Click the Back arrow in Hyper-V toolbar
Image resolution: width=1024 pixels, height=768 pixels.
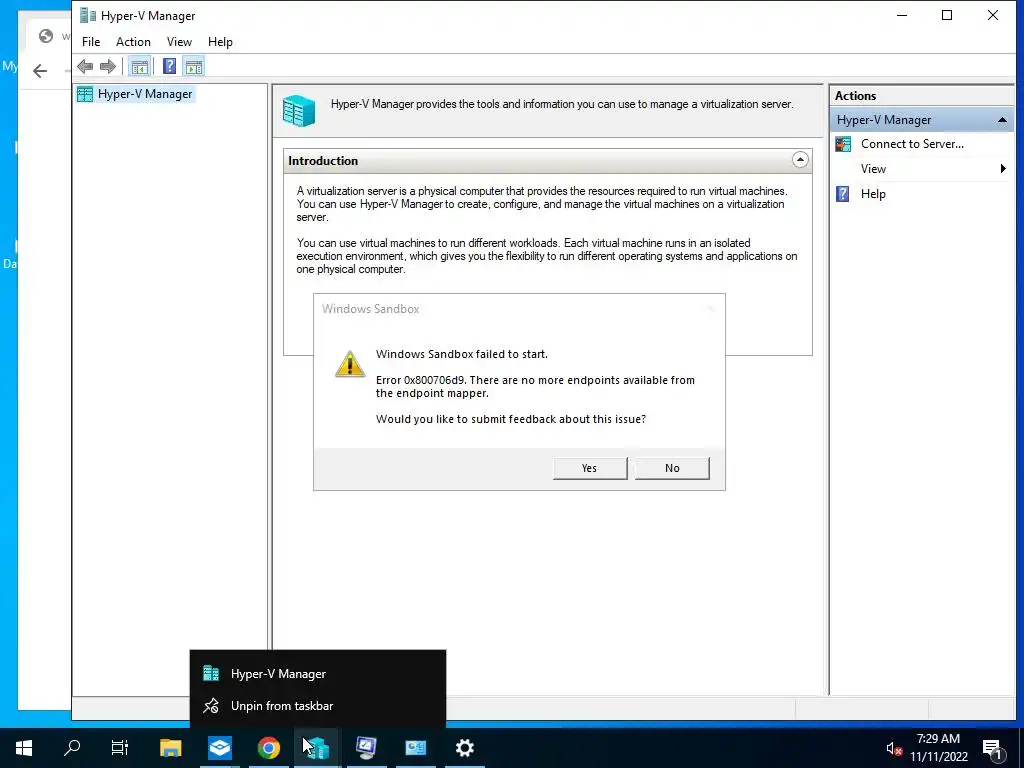[85, 66]
